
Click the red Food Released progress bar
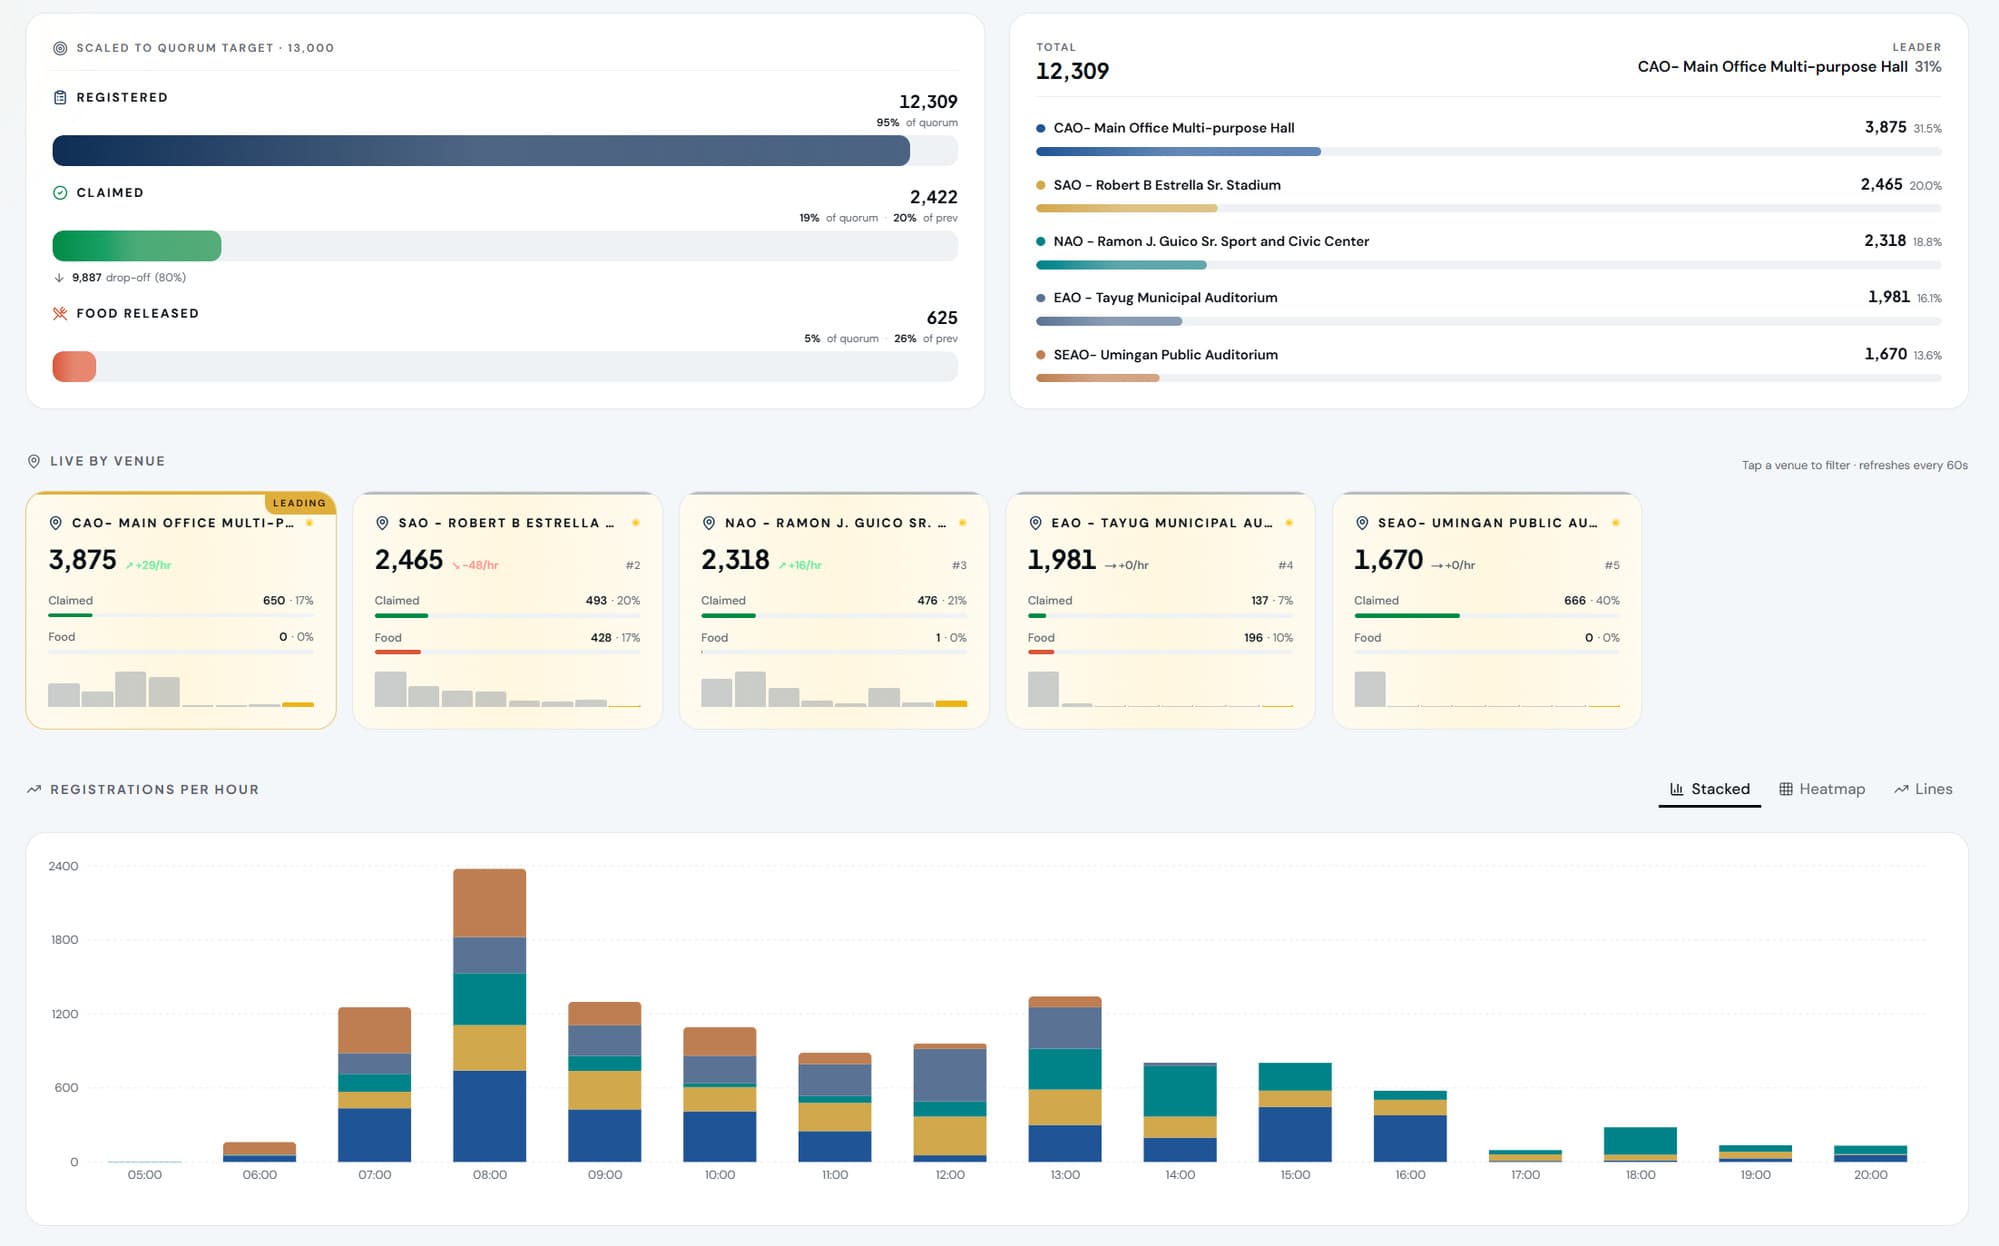click(74, 367)
